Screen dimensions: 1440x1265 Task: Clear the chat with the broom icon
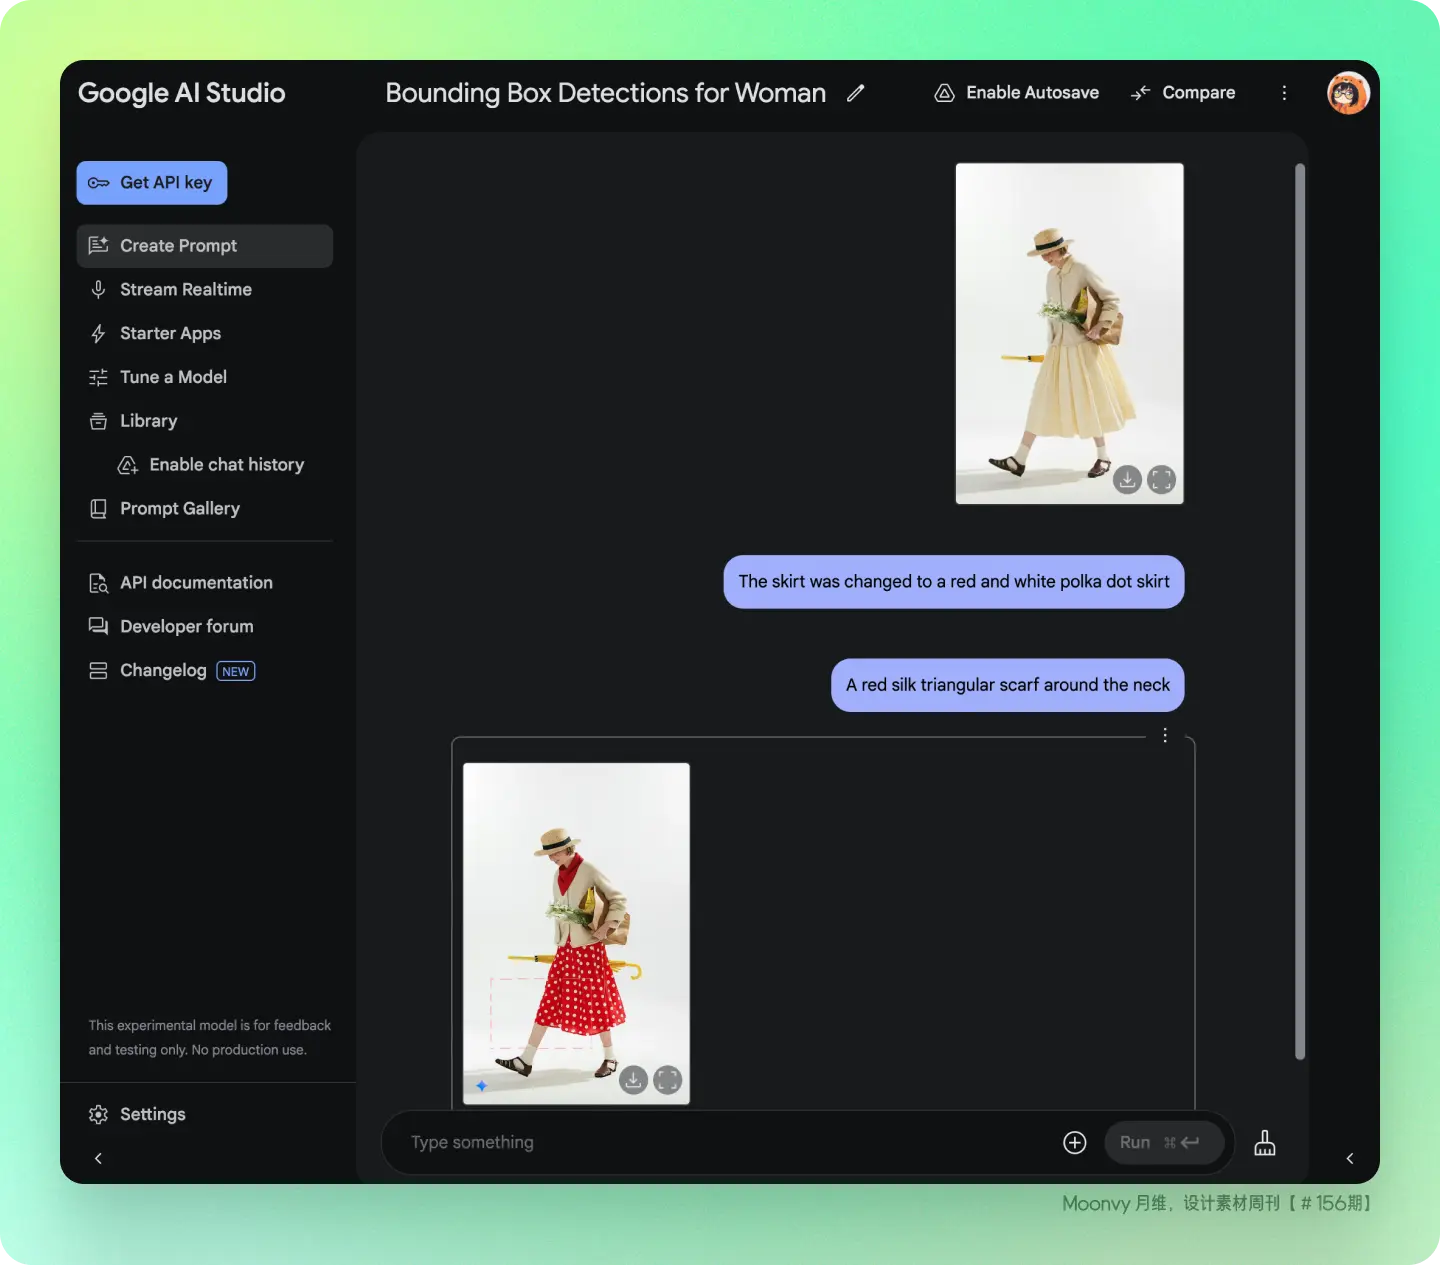[1264, 1143]
